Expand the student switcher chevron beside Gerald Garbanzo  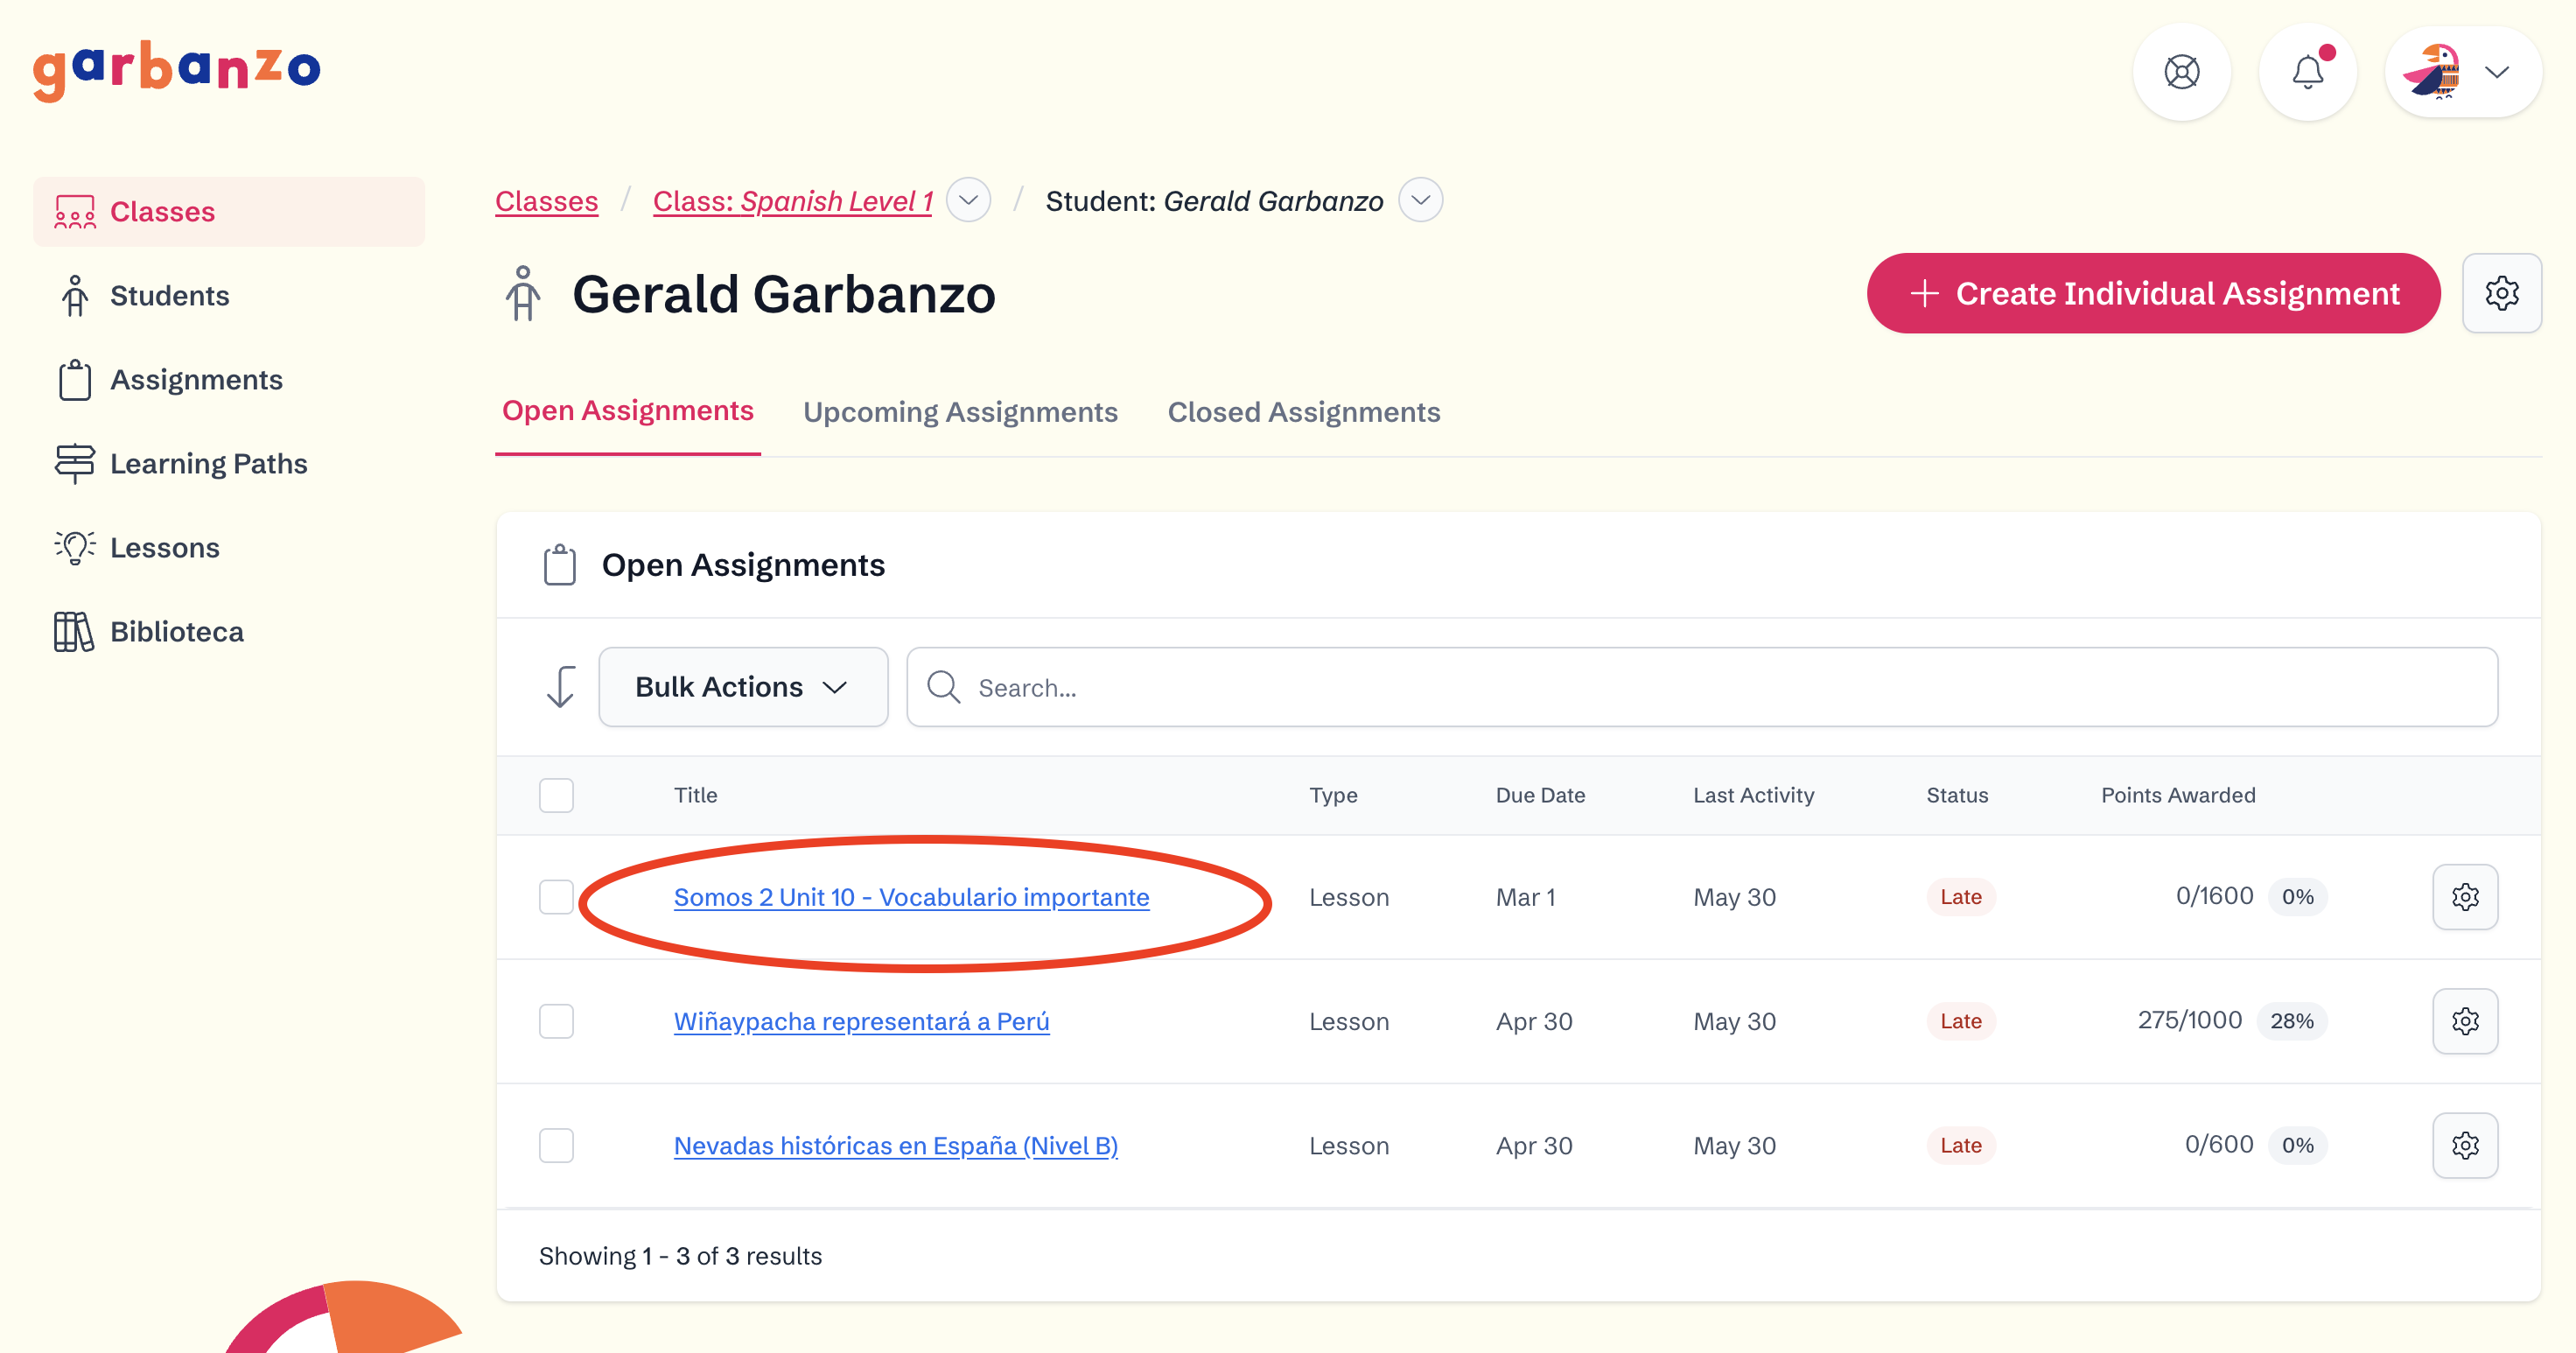1420,200
